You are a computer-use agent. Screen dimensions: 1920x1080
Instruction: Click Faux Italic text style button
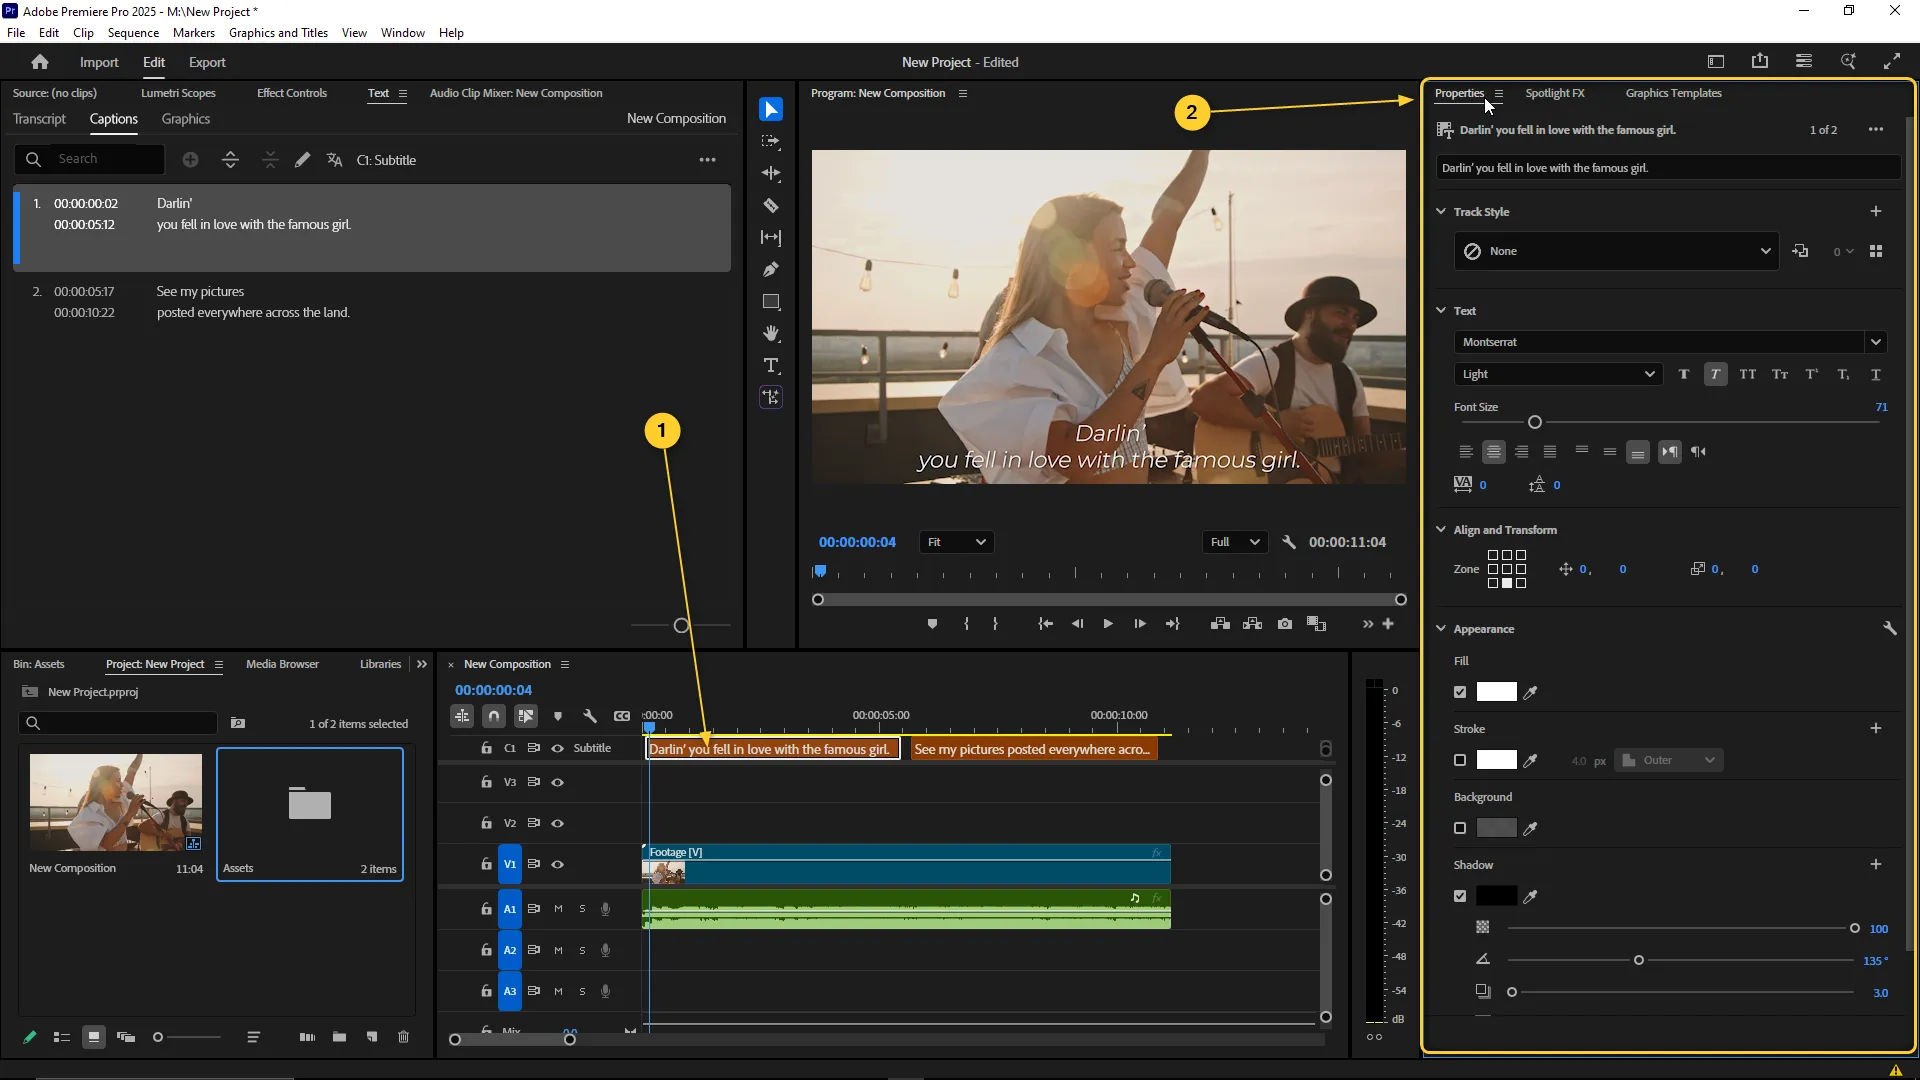(1715, 374)
